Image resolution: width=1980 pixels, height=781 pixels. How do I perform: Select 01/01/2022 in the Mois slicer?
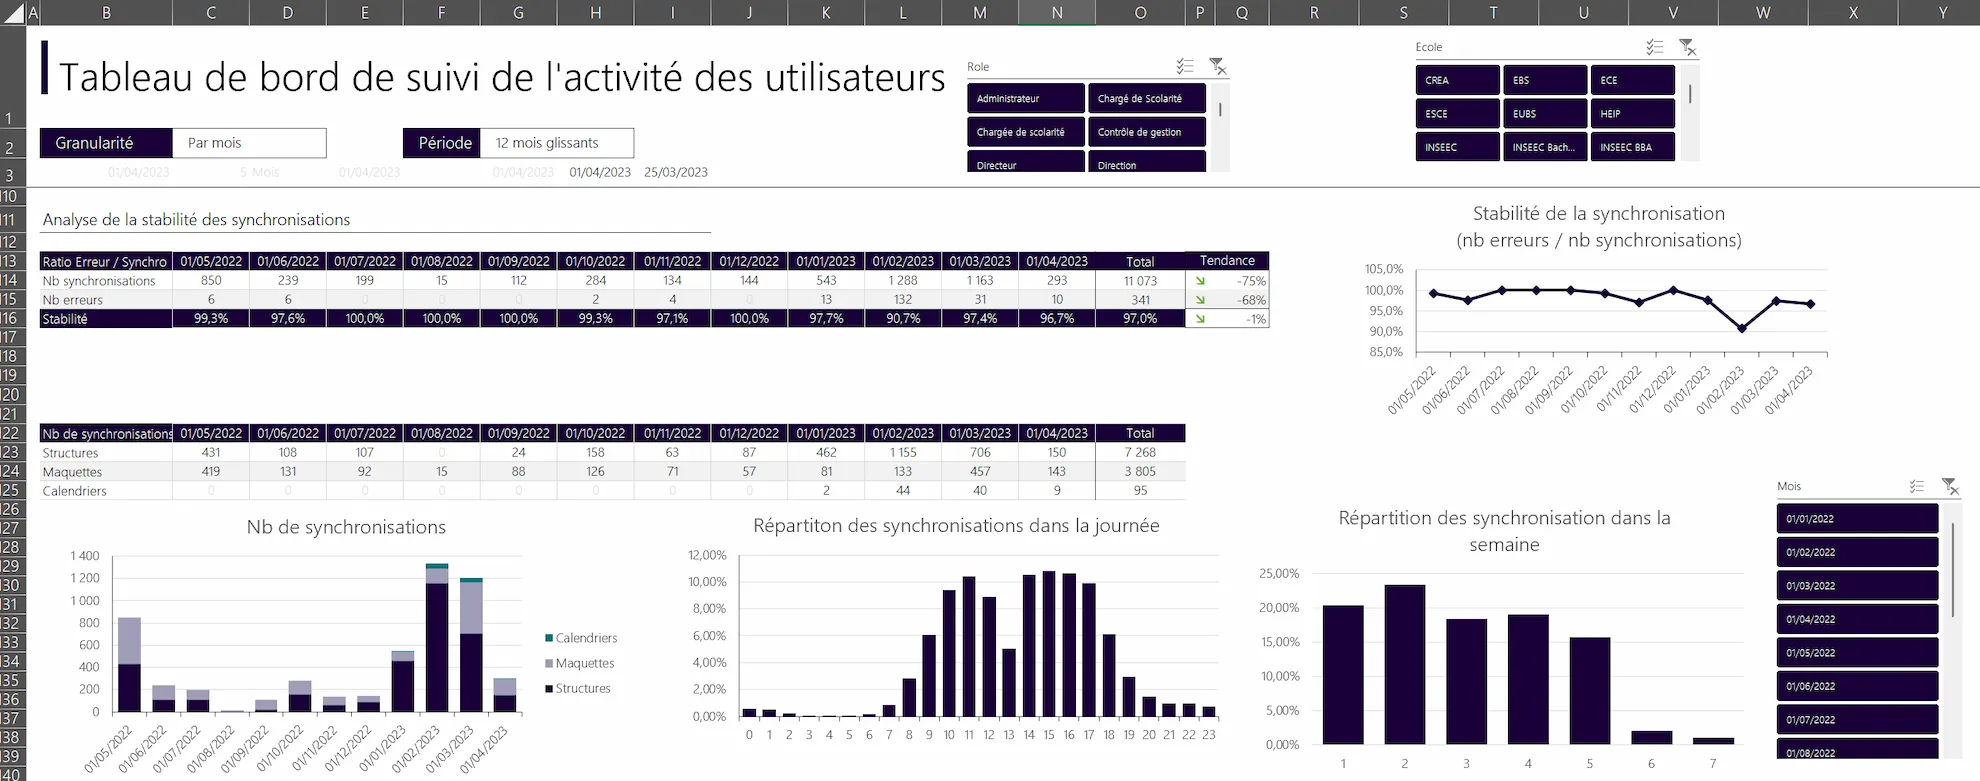[x=1858, y=519]
